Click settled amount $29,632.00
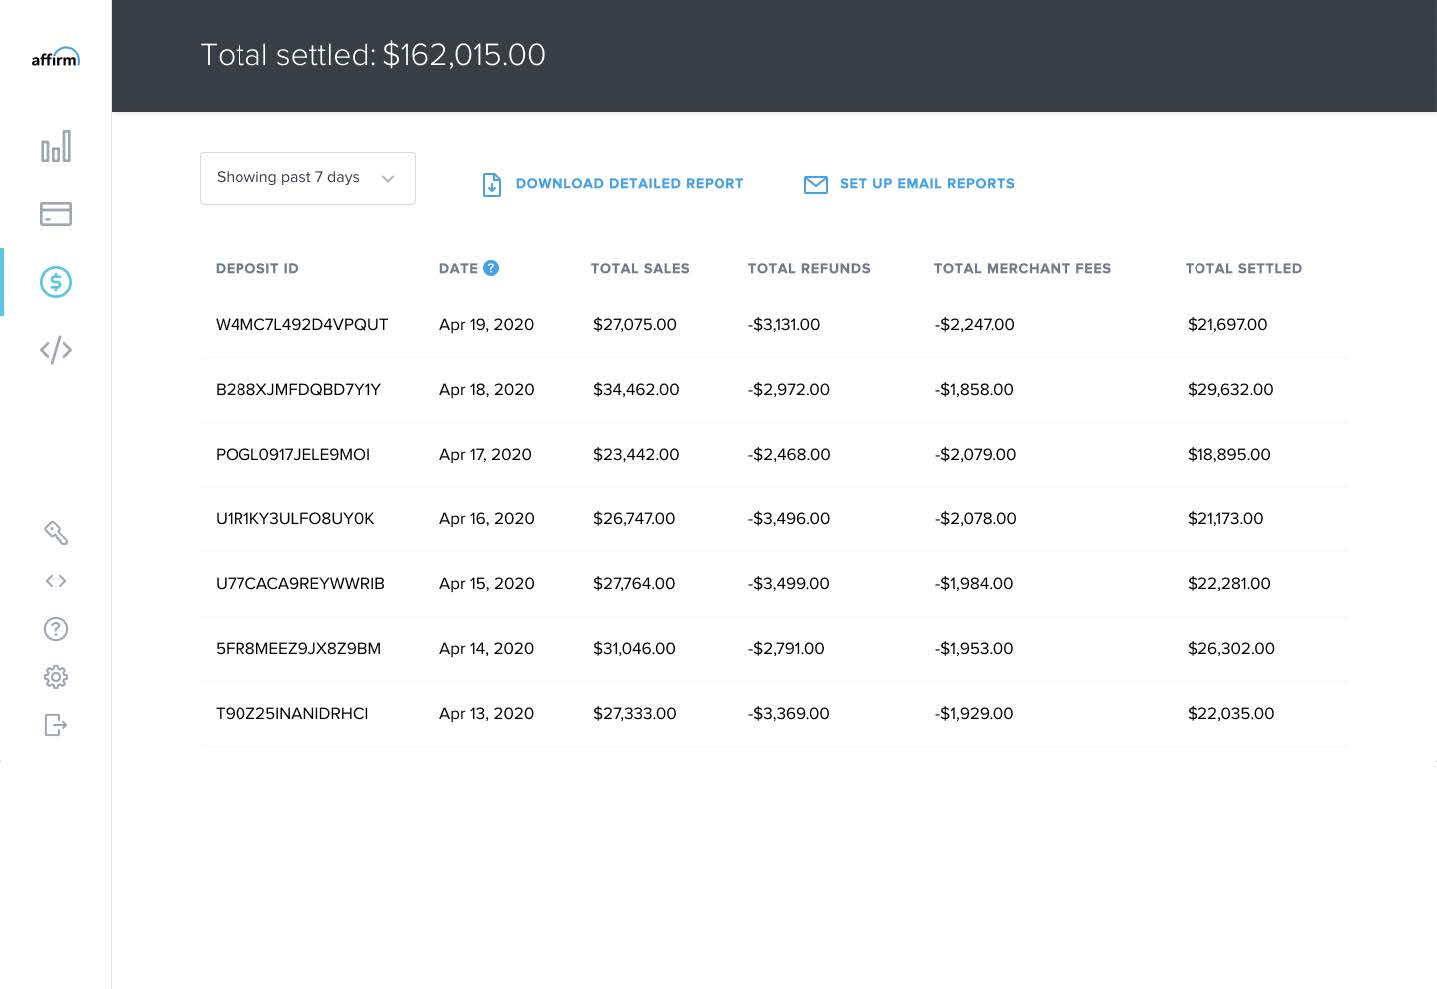This screenshot has height=989, width=1437. click(x=1230, y=390)
